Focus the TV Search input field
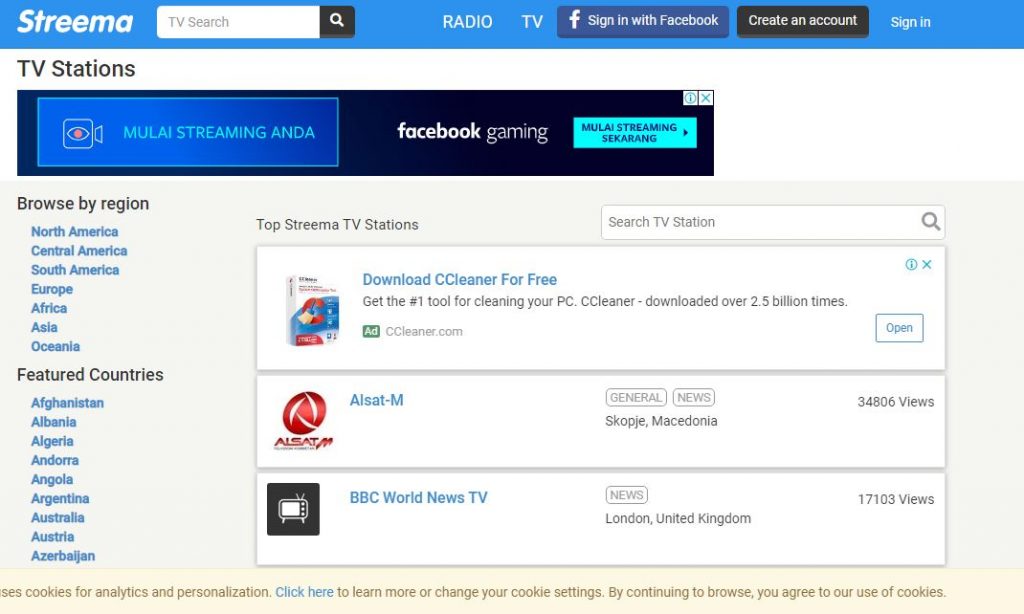 pyautogui.click(x=238, y=22)
